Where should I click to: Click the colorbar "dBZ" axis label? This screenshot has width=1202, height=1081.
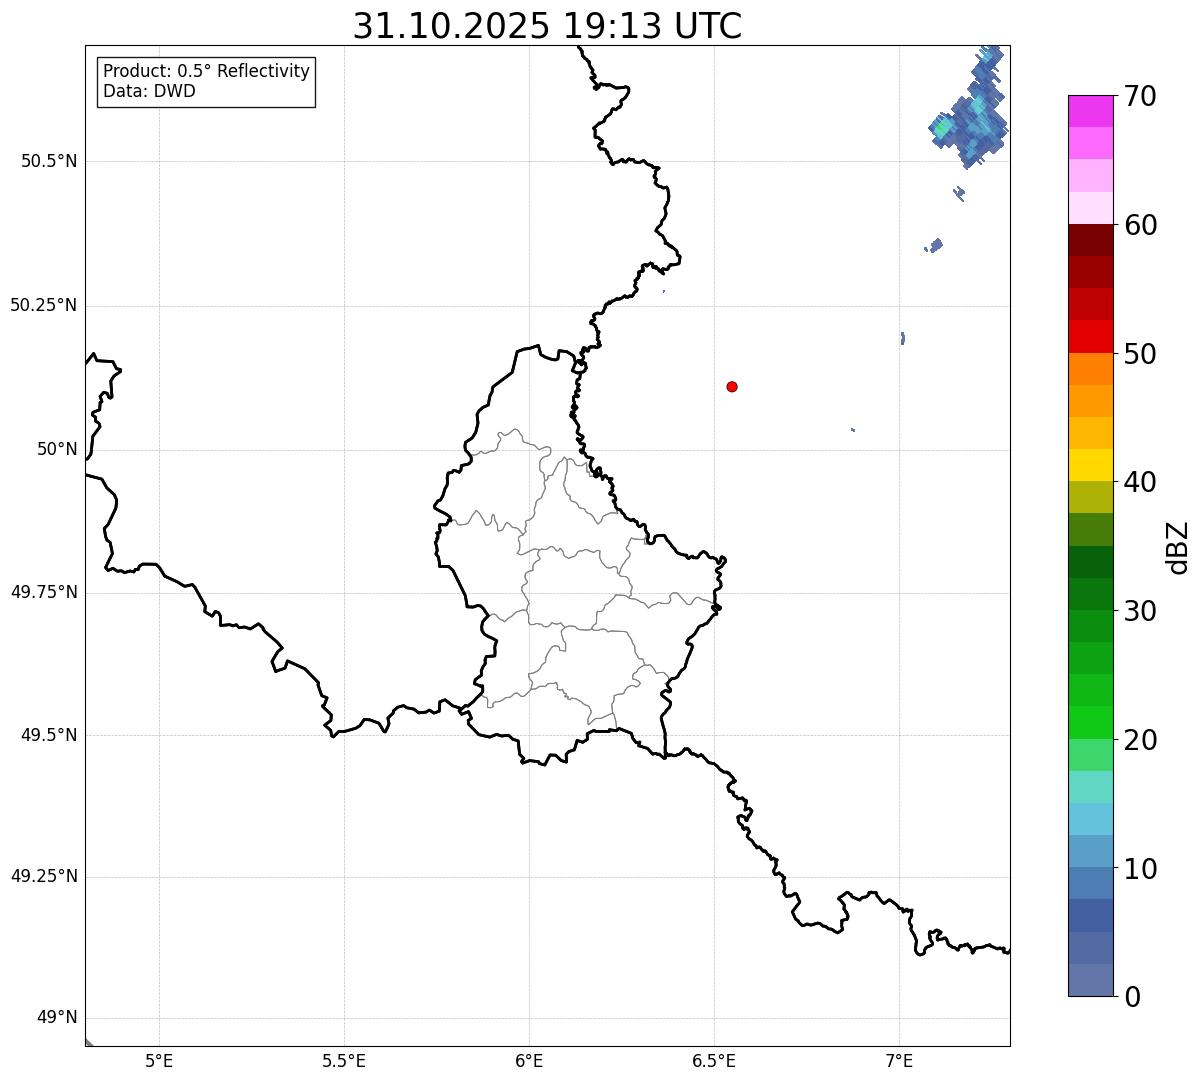point(1179,547)
